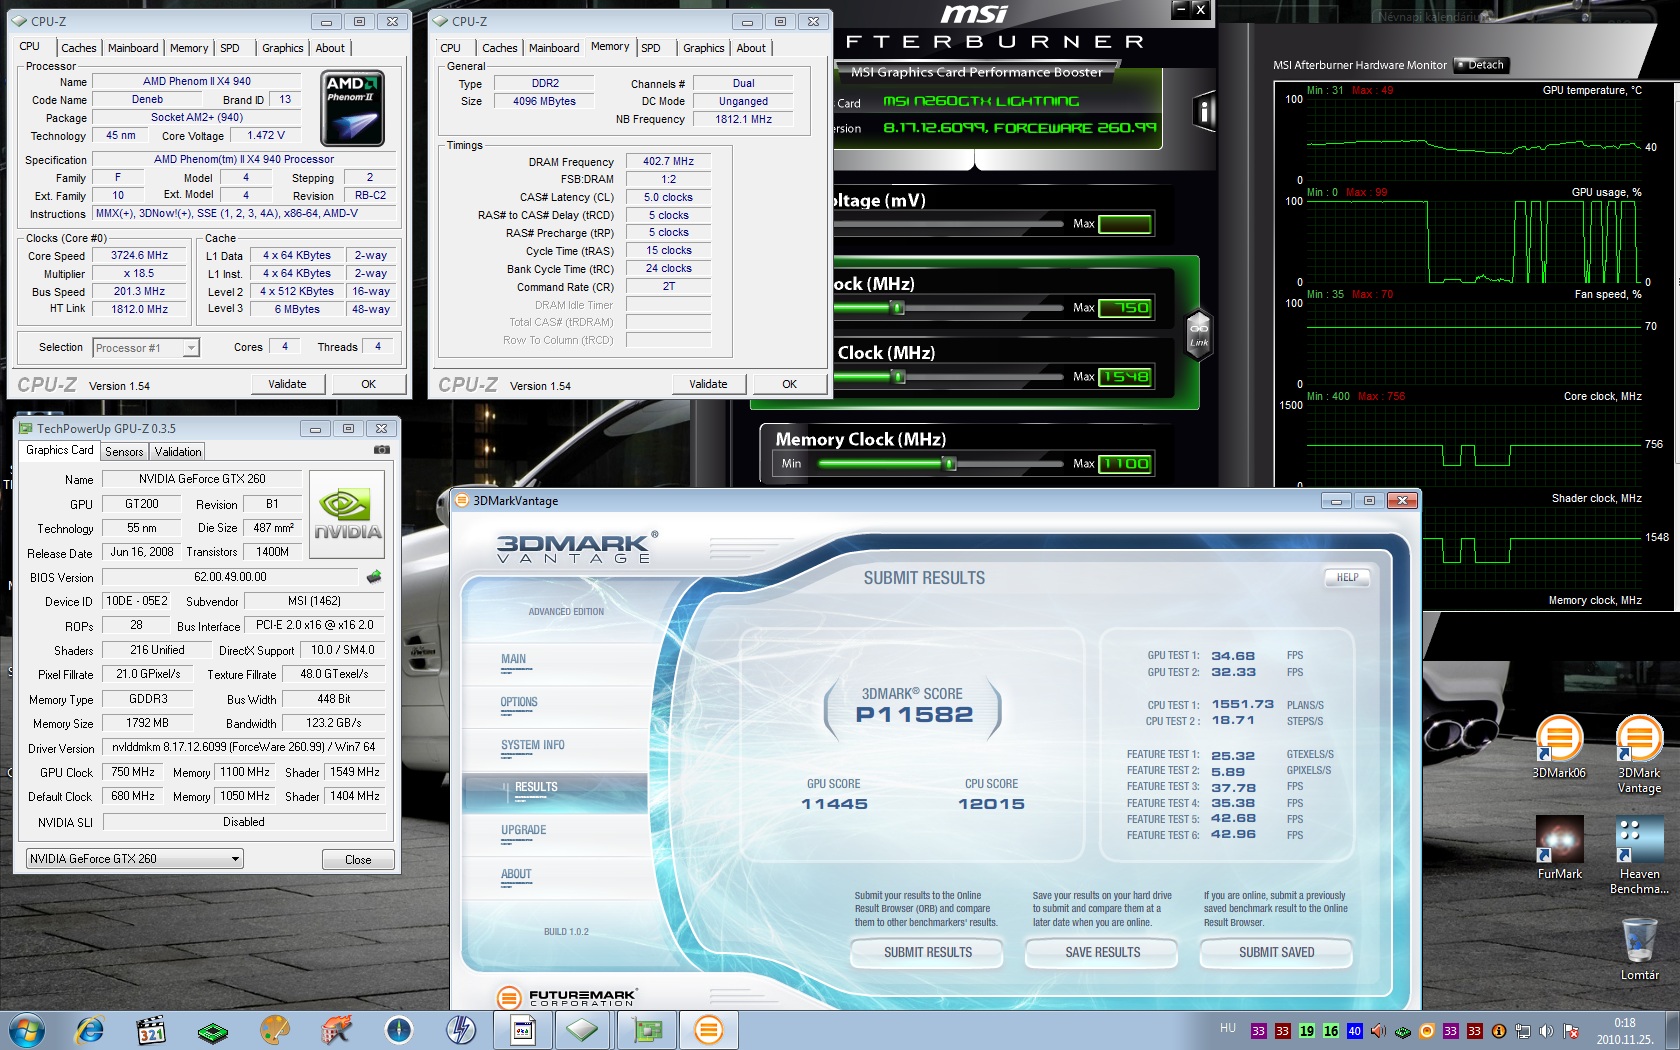Image resolution: width=1680 pixels, height=1050 pixels.
Task: Click the blue 40 temperature tray icon
Action: [x=1354, y=1031]
